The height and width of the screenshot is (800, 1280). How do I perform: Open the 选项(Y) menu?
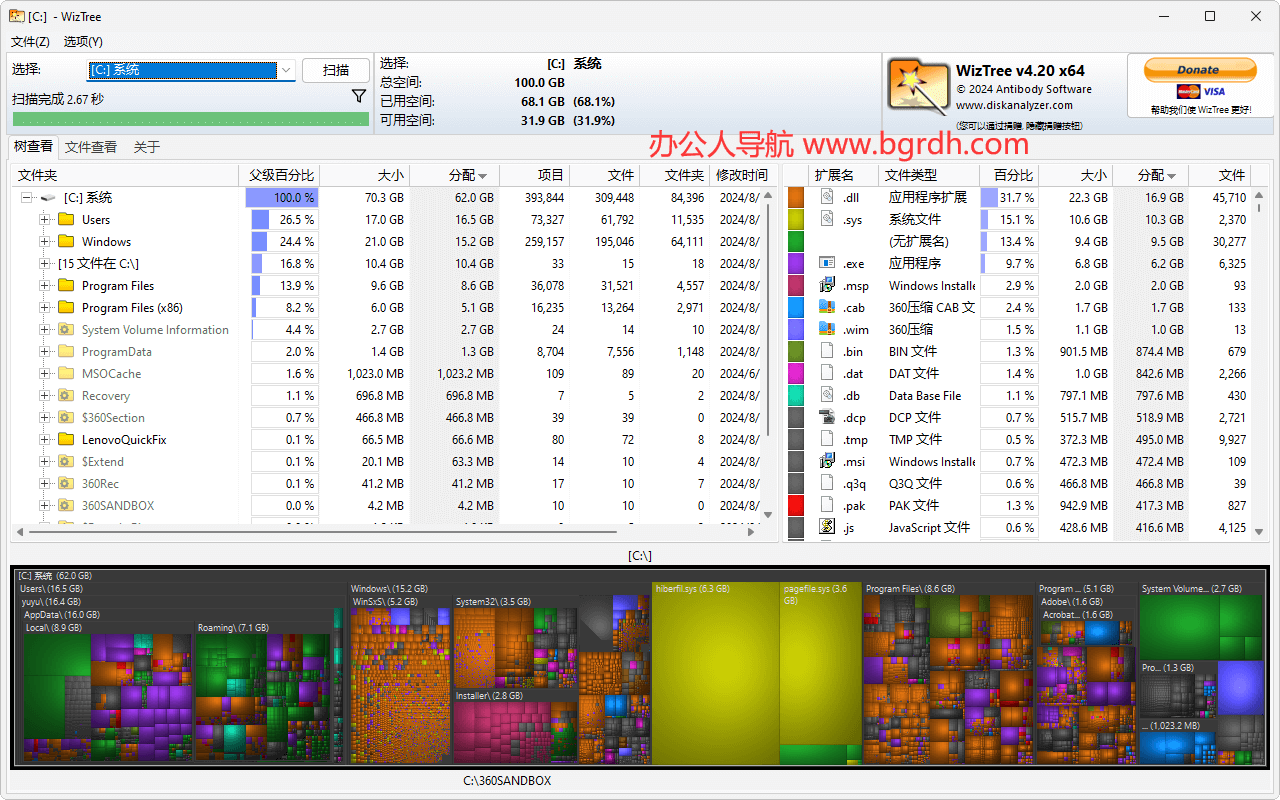83,42
